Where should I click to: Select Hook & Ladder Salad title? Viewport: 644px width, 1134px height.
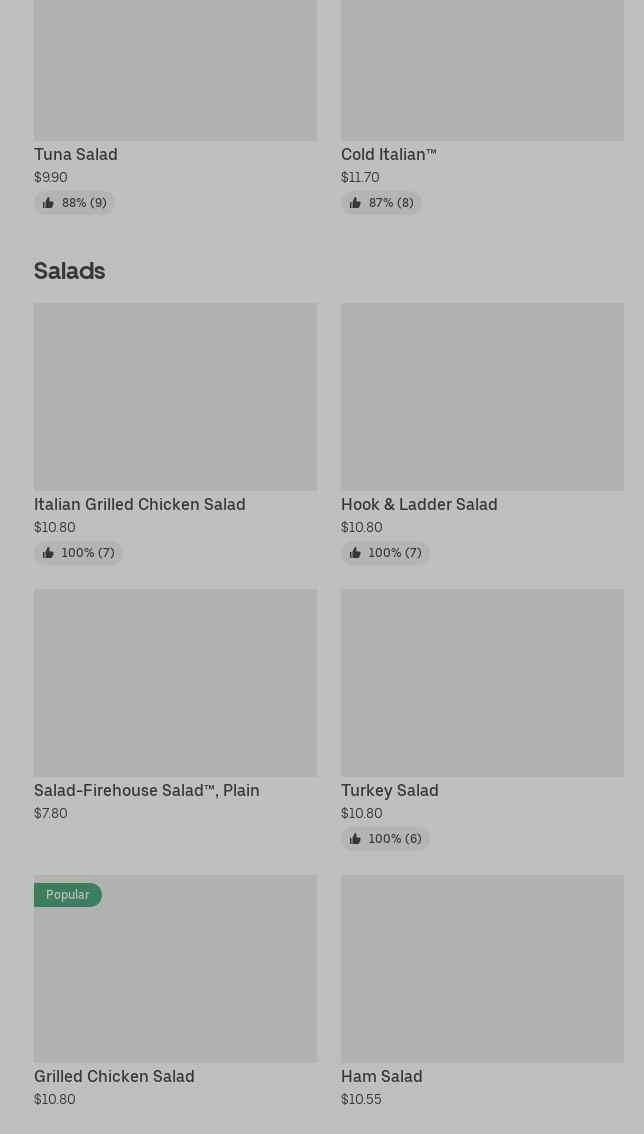[419, 504]
